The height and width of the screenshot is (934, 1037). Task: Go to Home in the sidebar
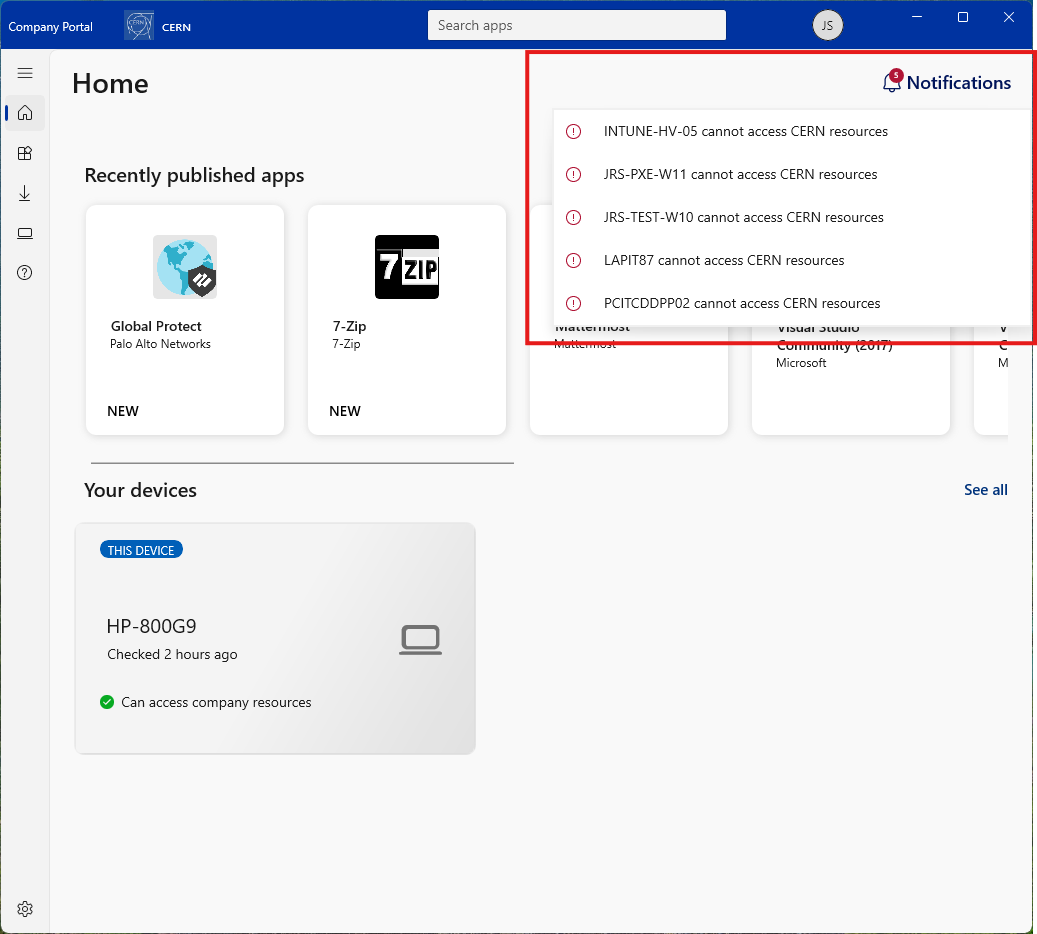(25, 113)
